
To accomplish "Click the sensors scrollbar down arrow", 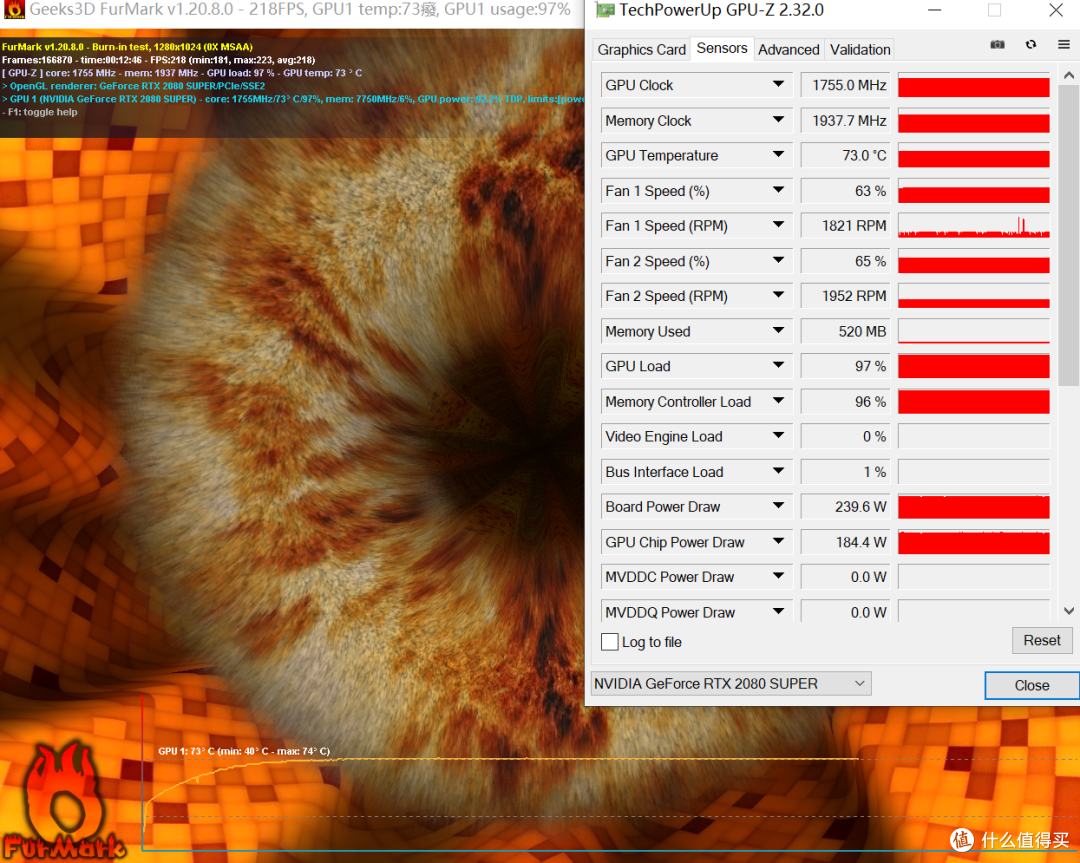I will [x=1068, y=611].
